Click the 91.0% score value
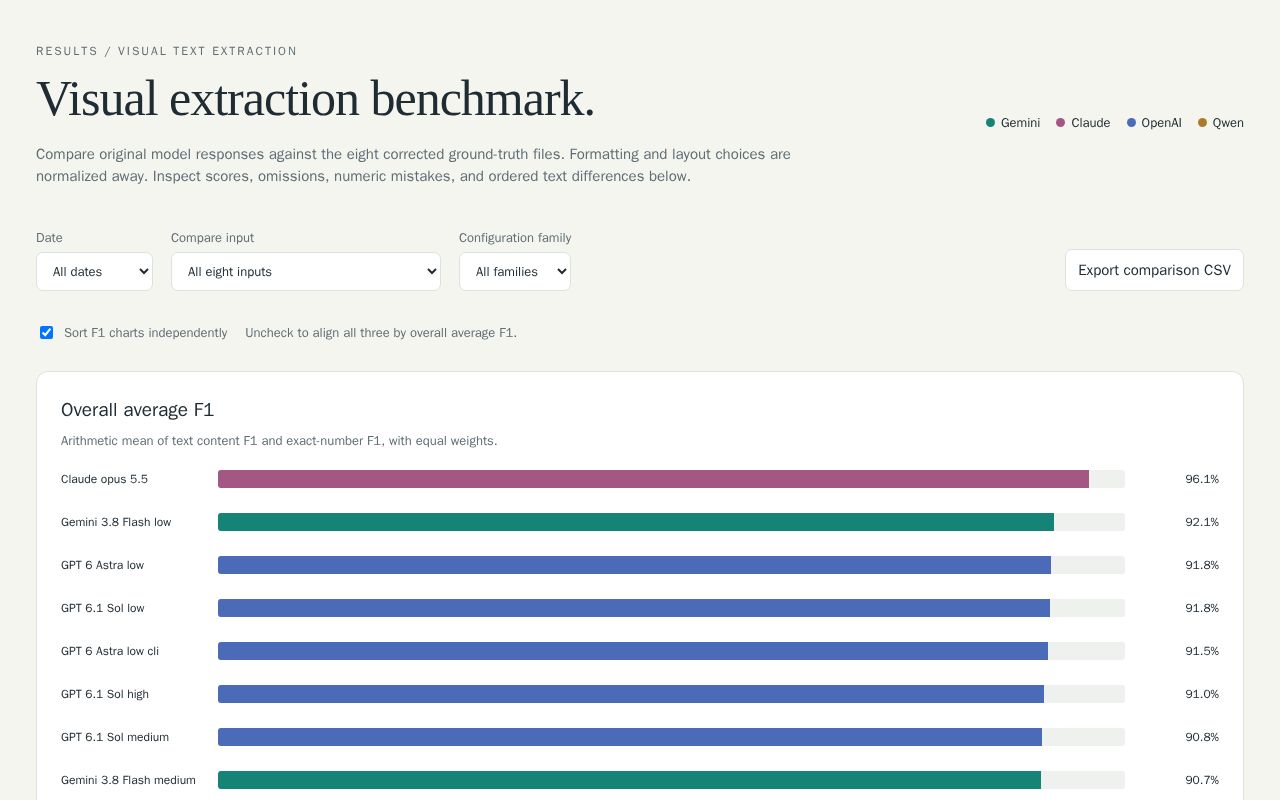1280x800 pixels. [1202, 694]
